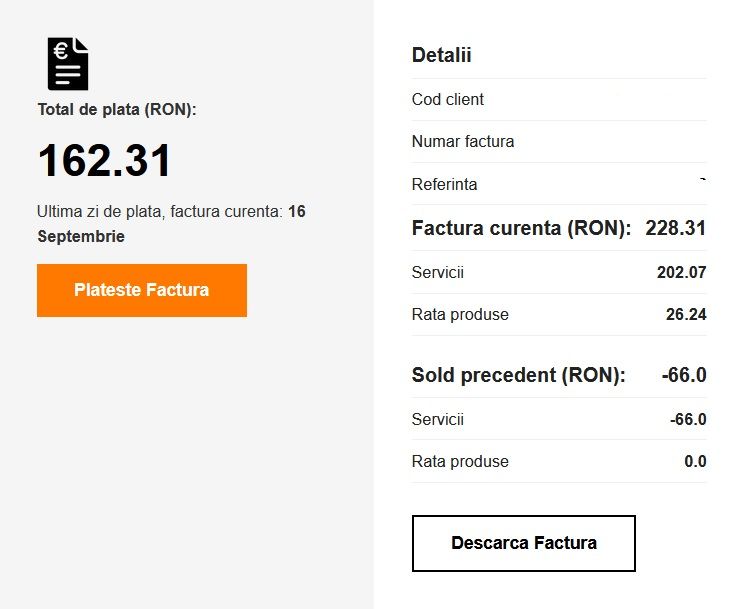
Task: Click Servicii label under Sold precedent
Action: pos(438,420)
